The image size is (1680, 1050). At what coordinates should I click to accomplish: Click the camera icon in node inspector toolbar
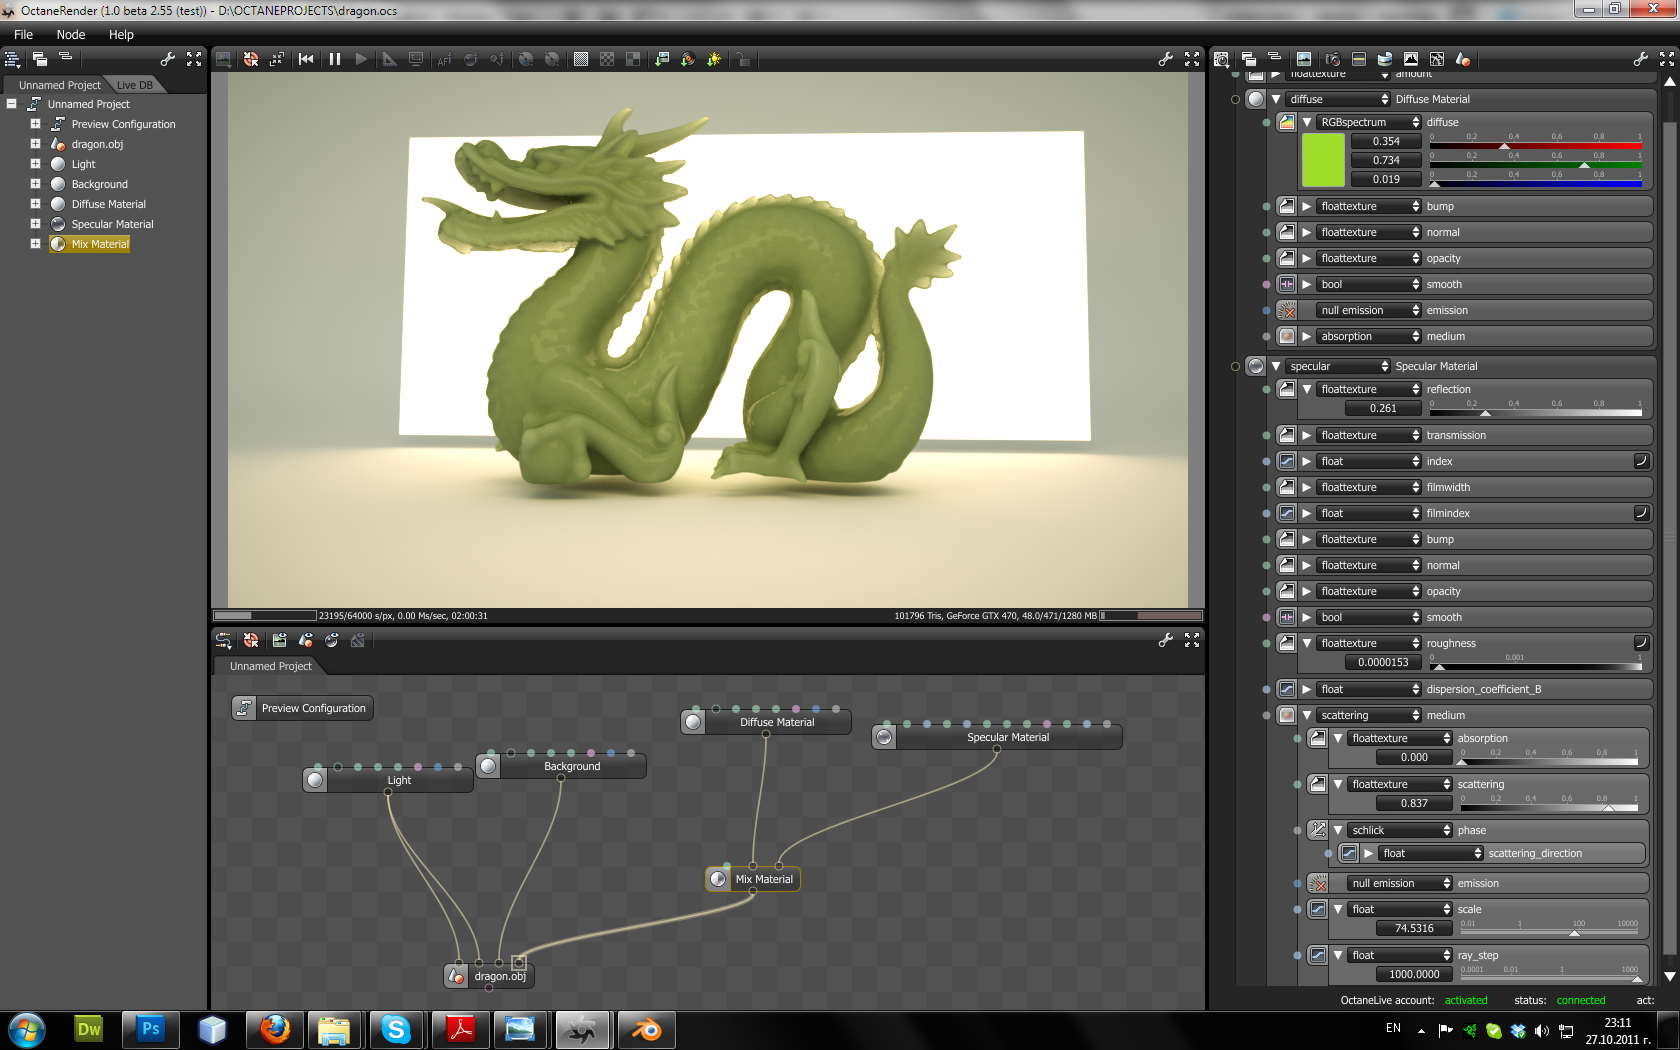pyautogui.click(x=1333, y=59)
